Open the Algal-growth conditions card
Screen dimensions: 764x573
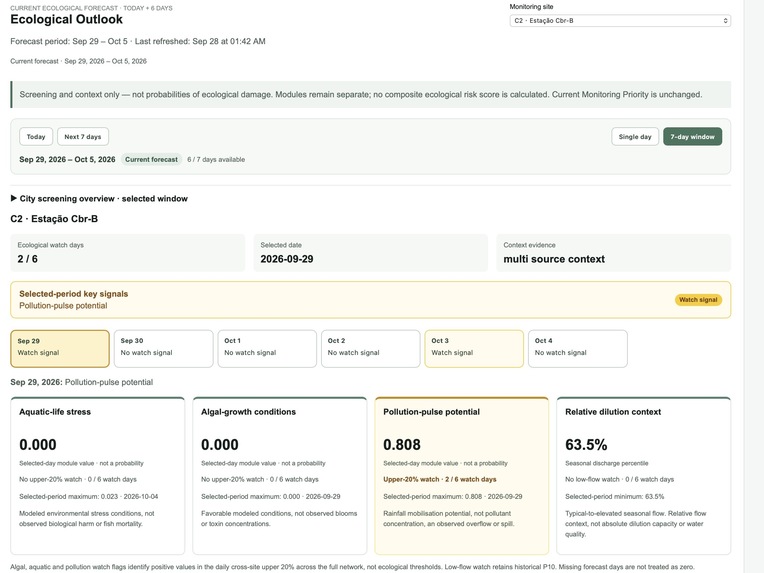tap(280, 476)
